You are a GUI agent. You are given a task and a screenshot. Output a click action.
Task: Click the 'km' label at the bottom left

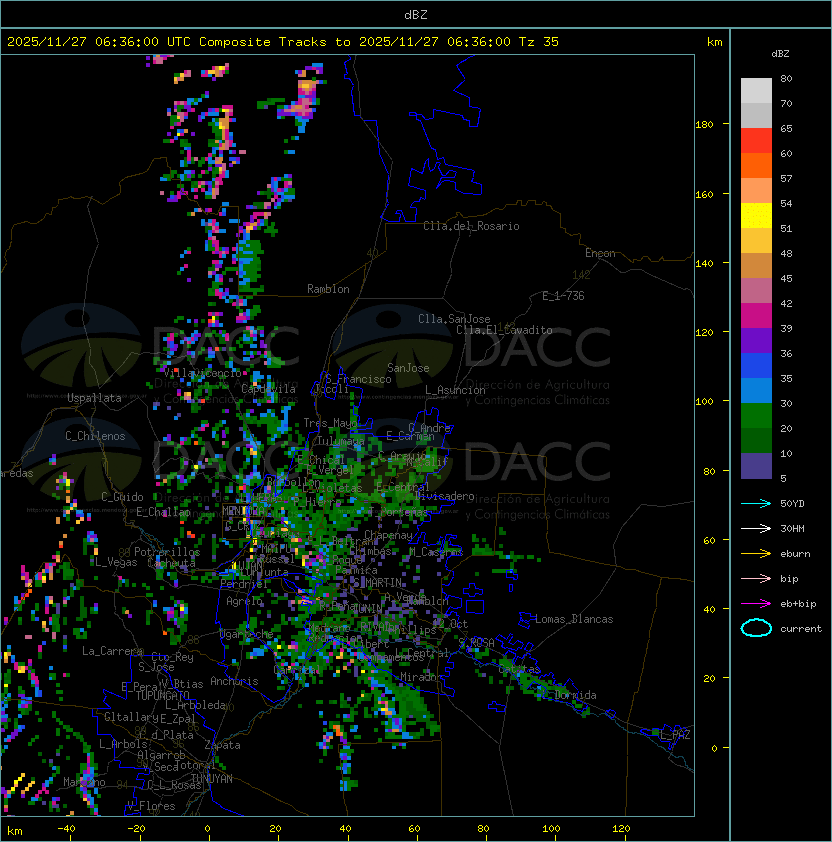pyautogui.click(x=15, y=831)
